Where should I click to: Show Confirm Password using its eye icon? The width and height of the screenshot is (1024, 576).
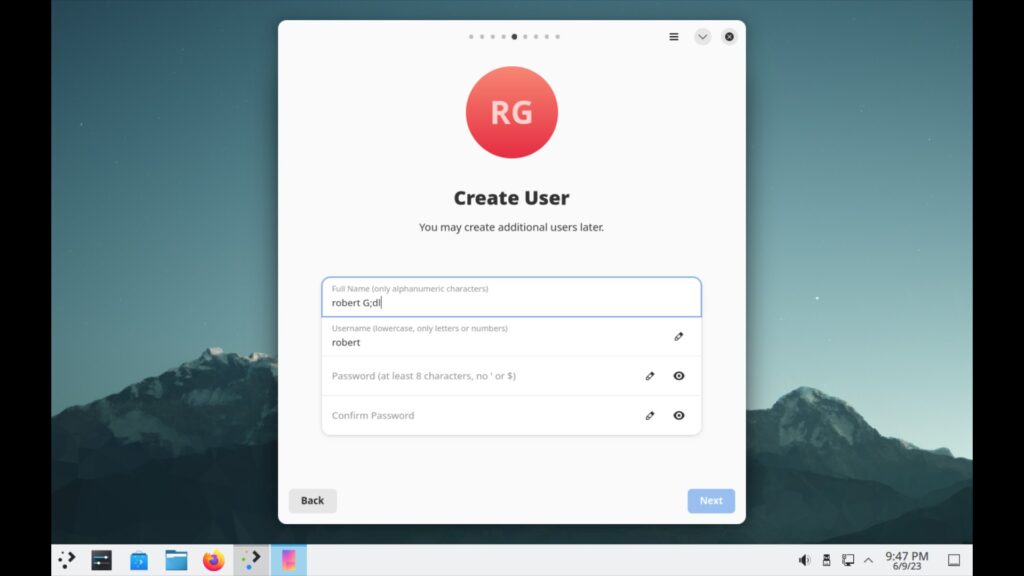click(x=679, y=415)
